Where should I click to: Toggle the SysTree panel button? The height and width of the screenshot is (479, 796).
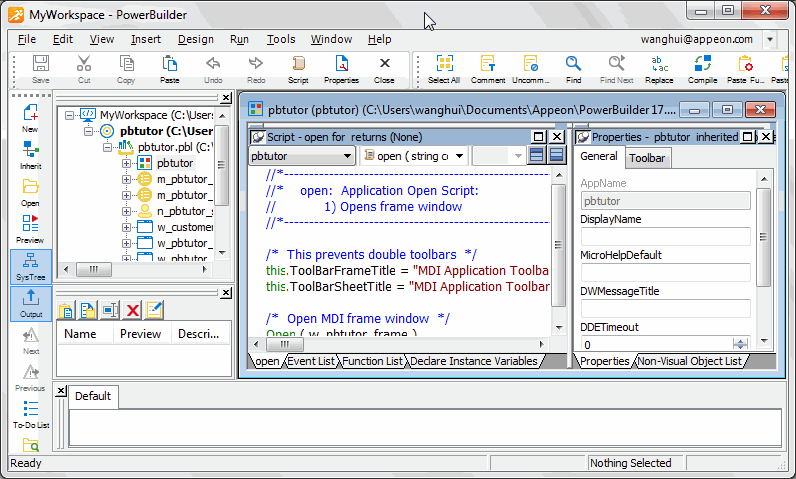click(30, 265)
